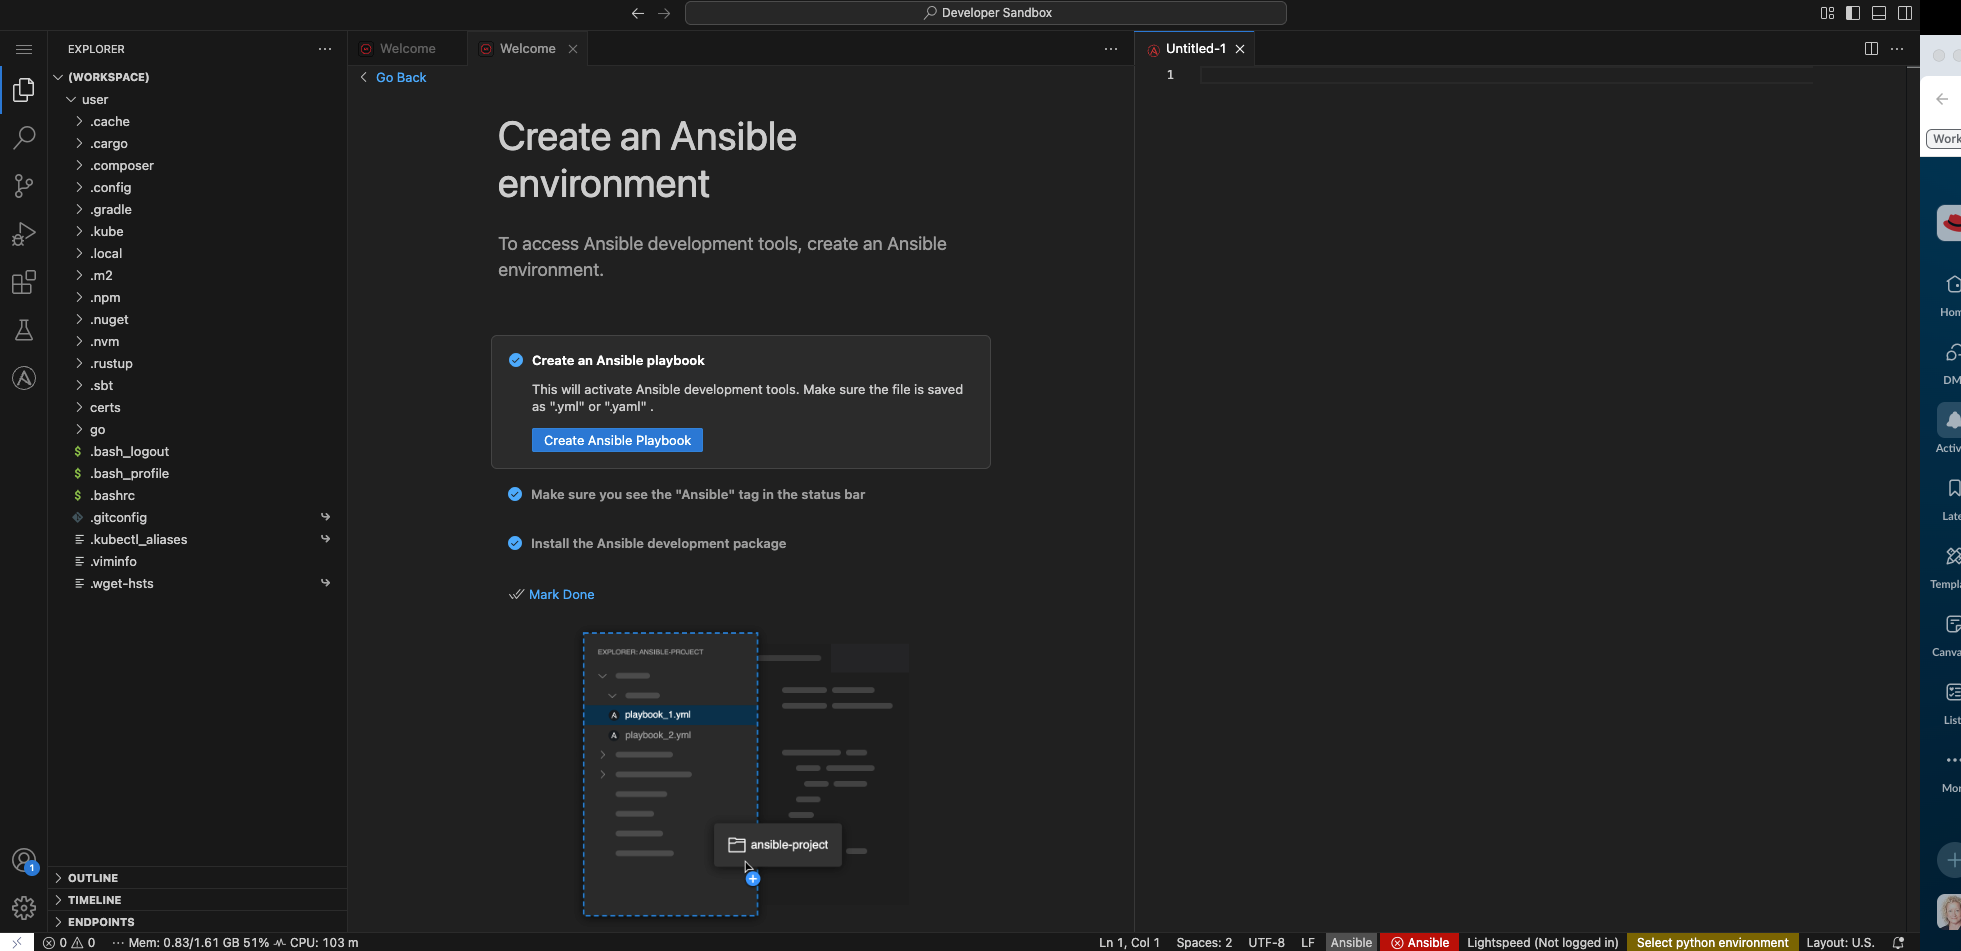Click the Developer Sandbox command center search box

click(x=985, y=13)
